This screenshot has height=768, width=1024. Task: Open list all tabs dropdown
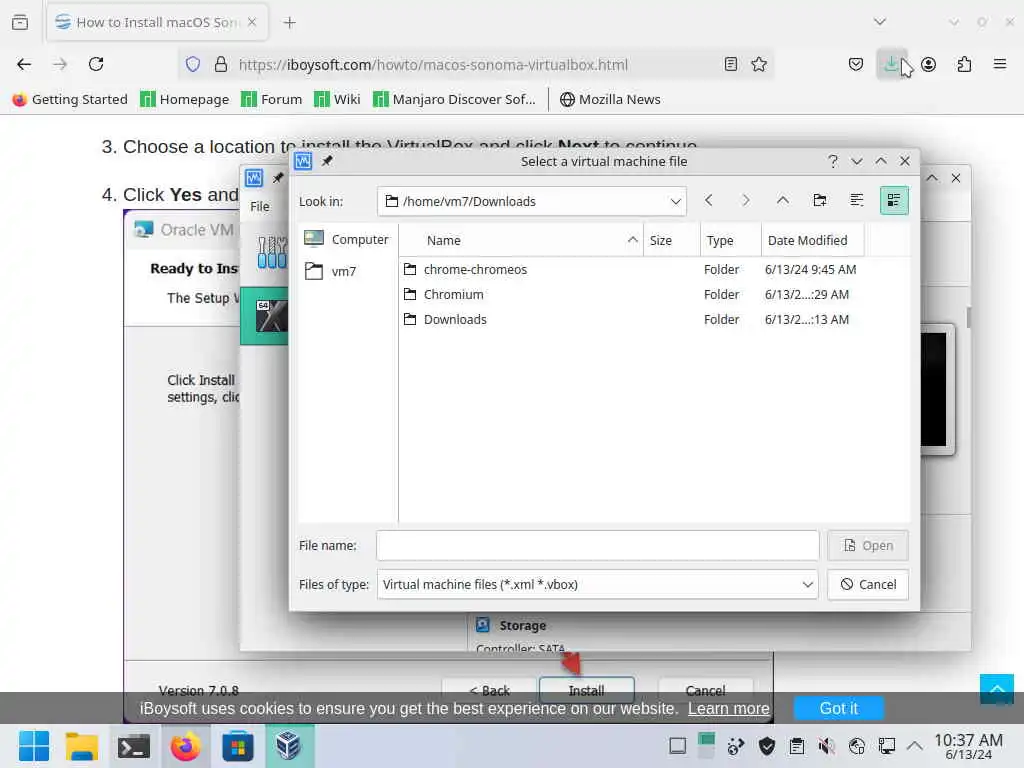[x=880, y=22]
